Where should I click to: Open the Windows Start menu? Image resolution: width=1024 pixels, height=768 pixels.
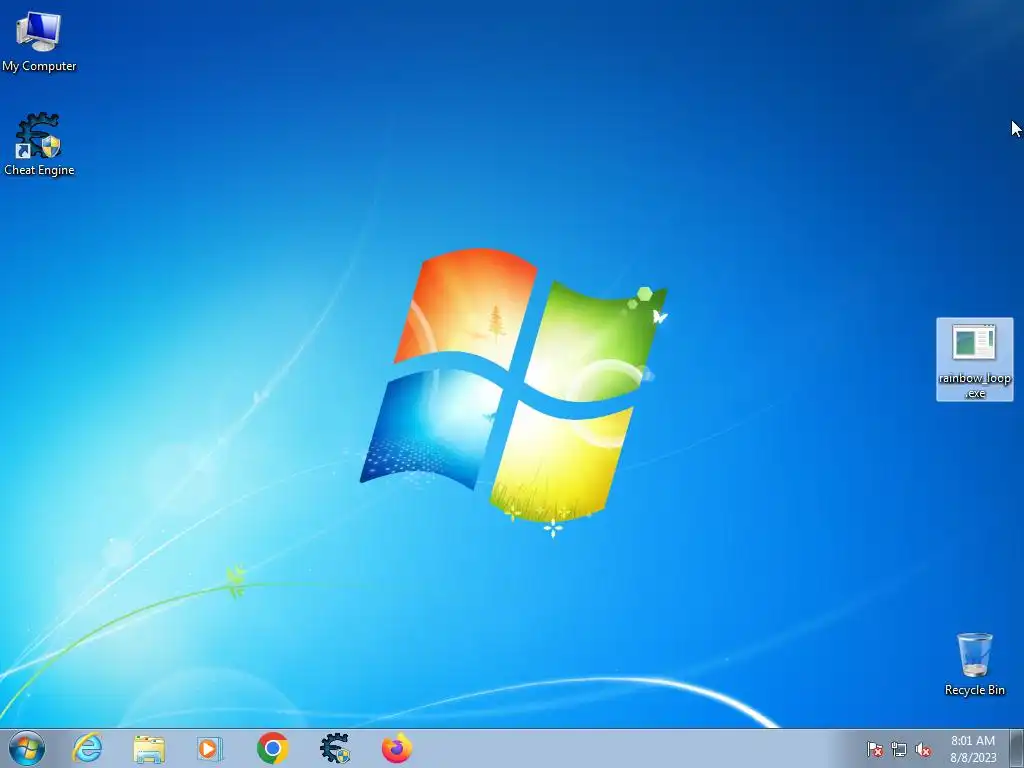(27, 748)
